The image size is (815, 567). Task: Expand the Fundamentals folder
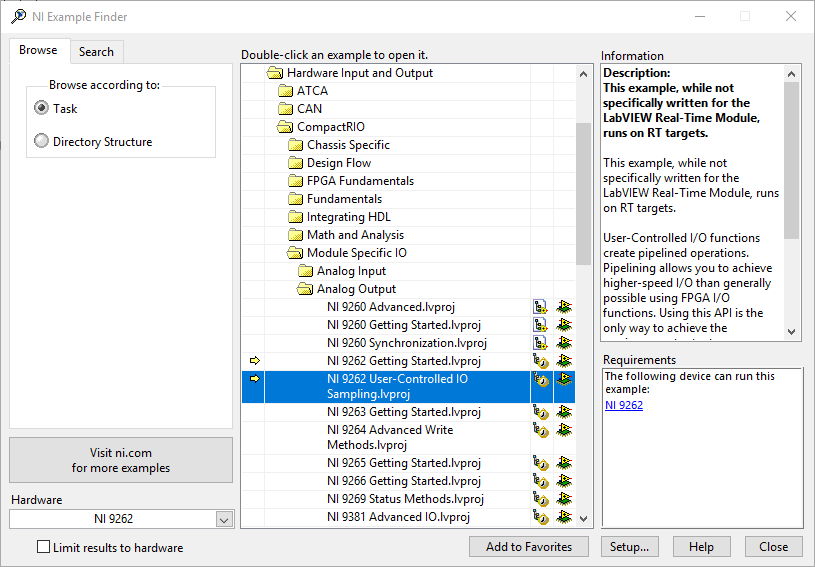coord(295,199)
